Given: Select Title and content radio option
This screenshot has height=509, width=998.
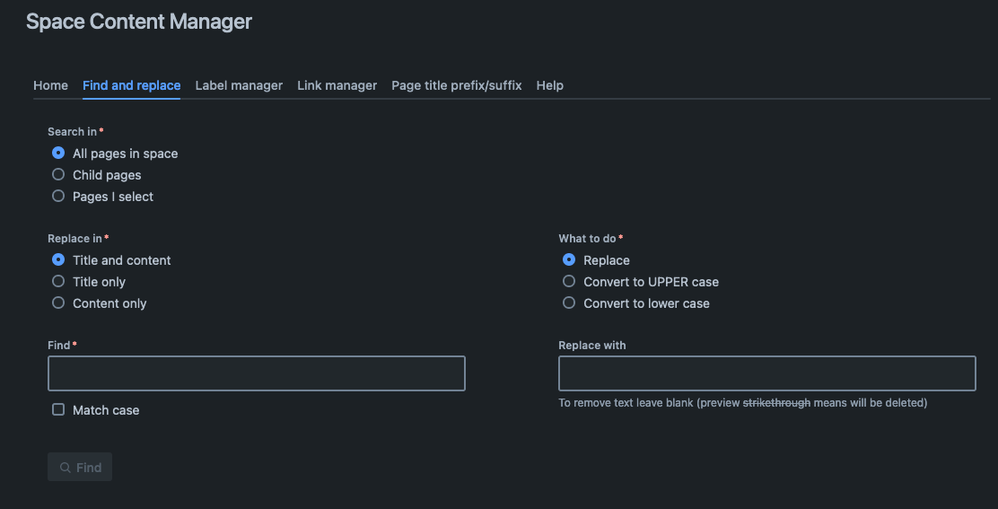Looking at the screenshot, I should coord(58,260).
